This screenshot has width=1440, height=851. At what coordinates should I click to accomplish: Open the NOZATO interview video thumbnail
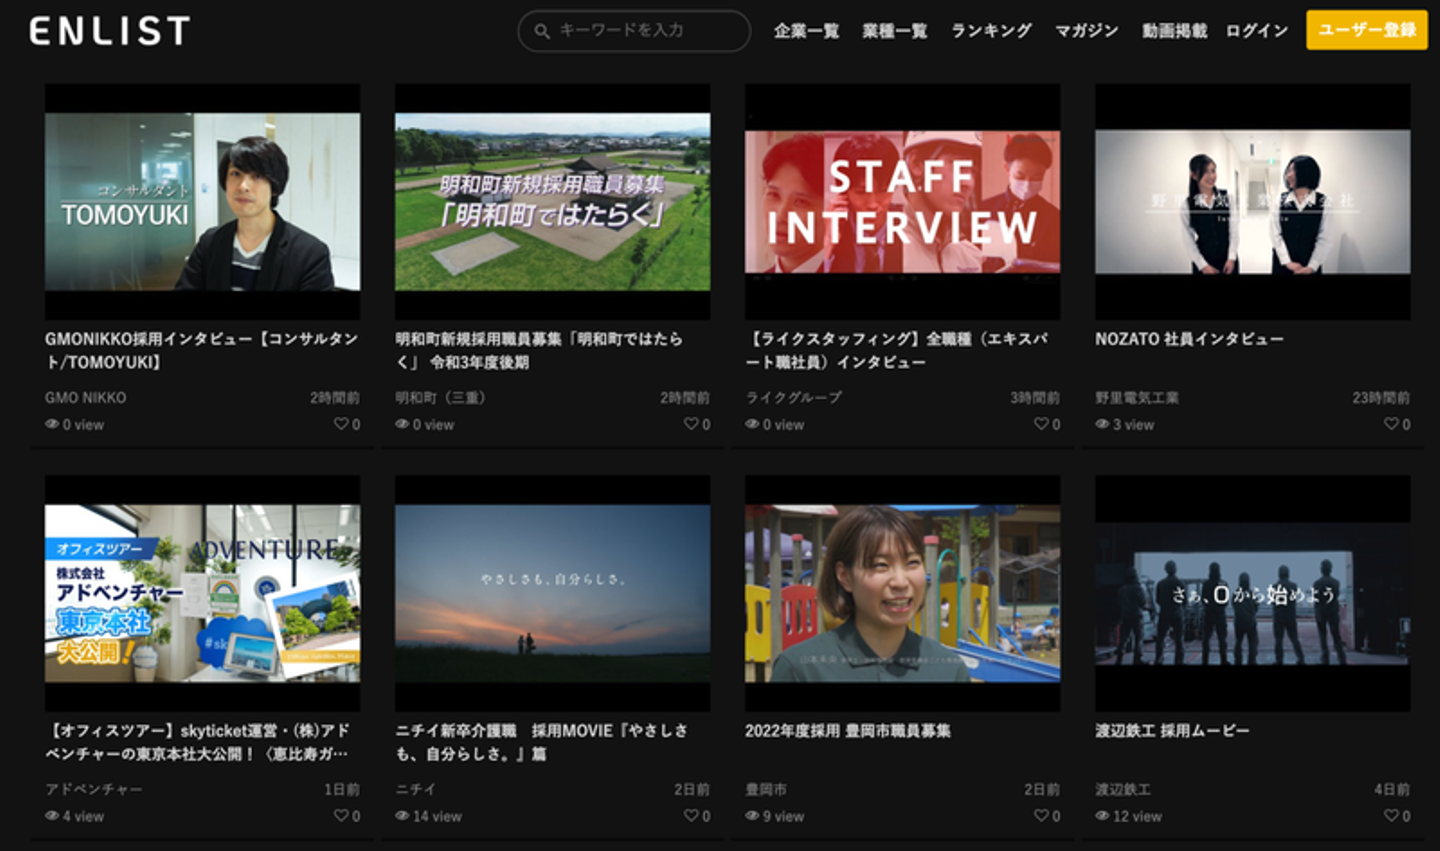(1253, 202)
